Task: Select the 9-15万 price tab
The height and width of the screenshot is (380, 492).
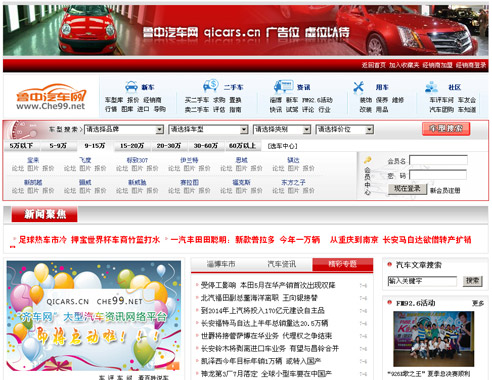Action: [x=95, y=146]
